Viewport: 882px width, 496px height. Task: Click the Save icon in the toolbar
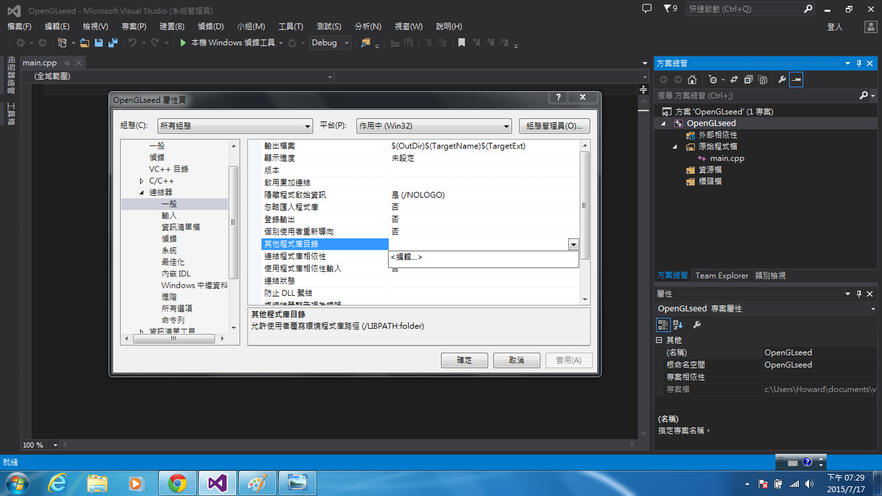[98, 43]
